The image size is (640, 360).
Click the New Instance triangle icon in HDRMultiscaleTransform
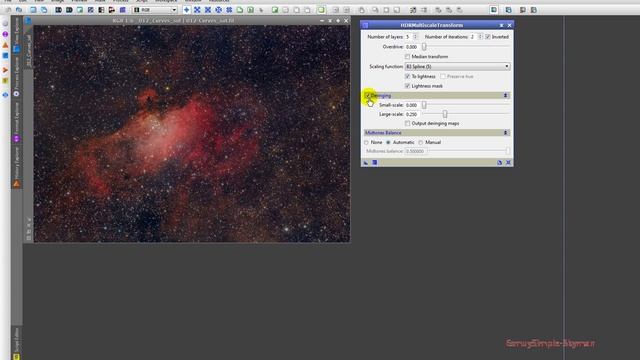[366, 162]
